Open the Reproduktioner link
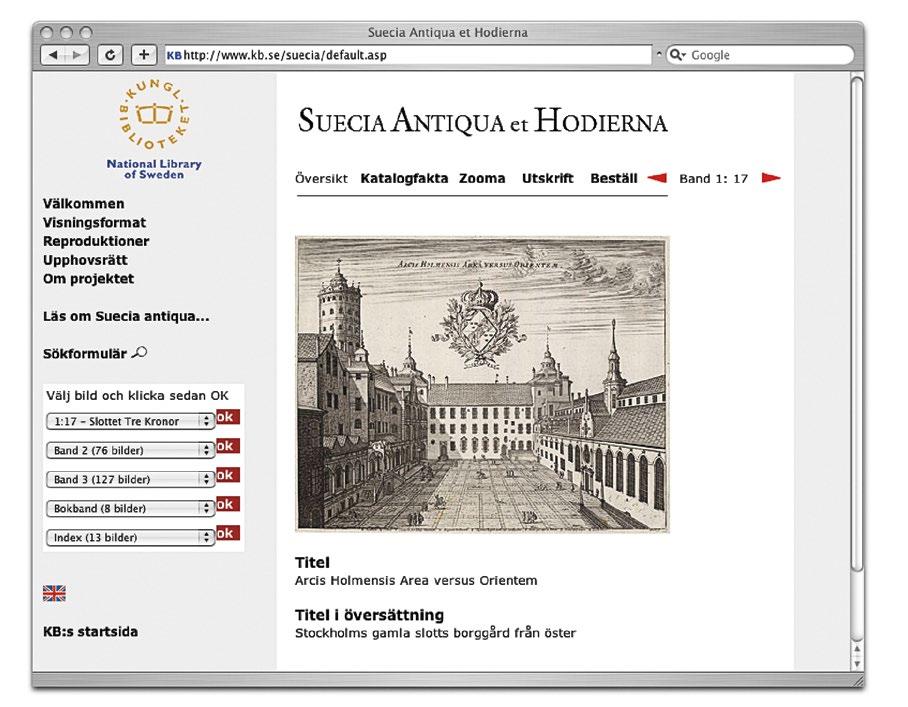Image resolution: width=908 pixels, height=707 pixels. [x=96, y=241]
